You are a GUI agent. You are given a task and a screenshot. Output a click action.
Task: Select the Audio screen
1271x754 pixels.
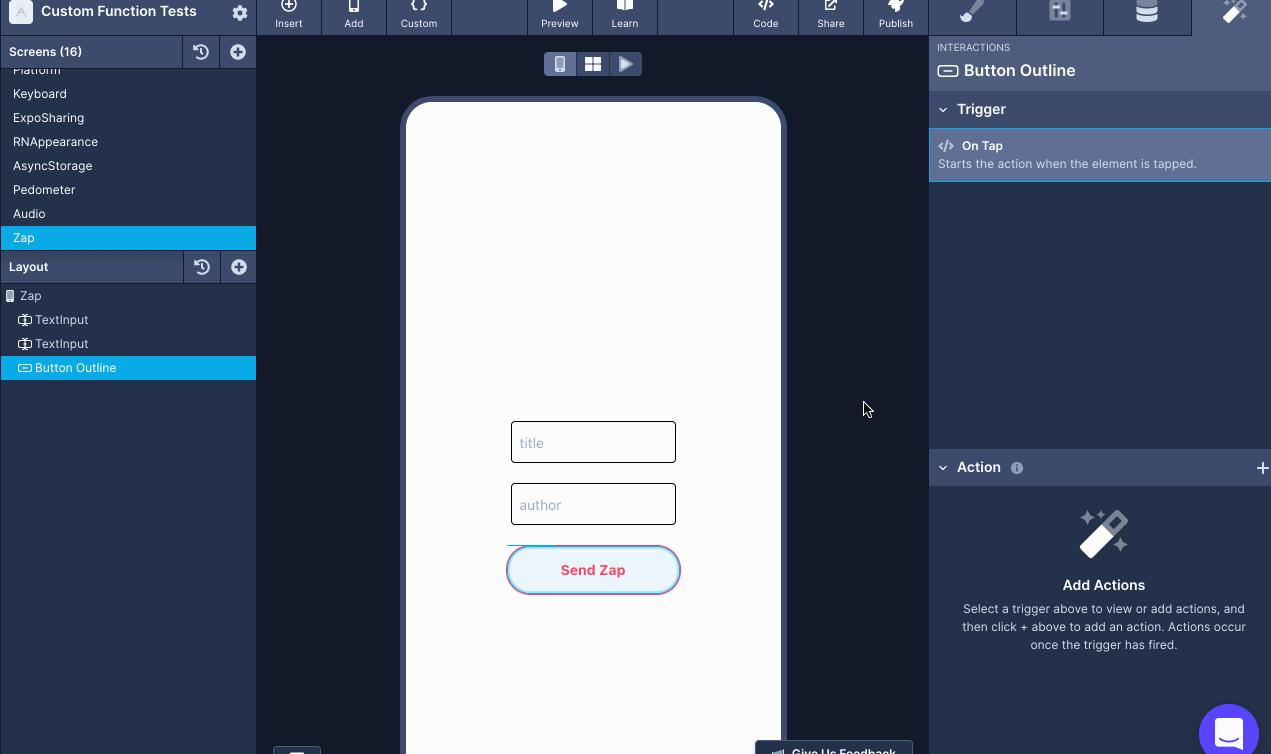(128, 214)
